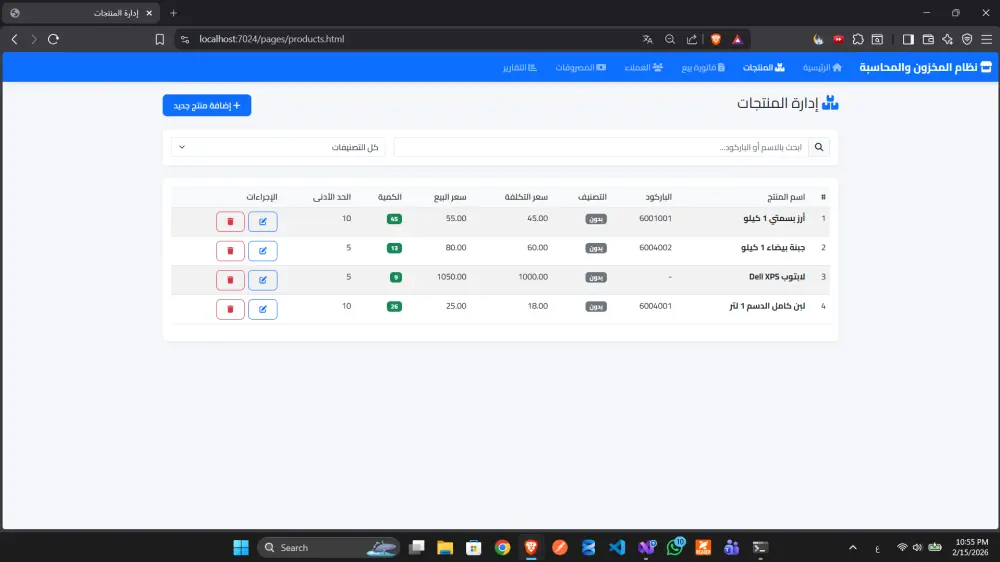
Task: Open the فاتورة بيع sales invoice tab
Action: [x=703, y=68]
